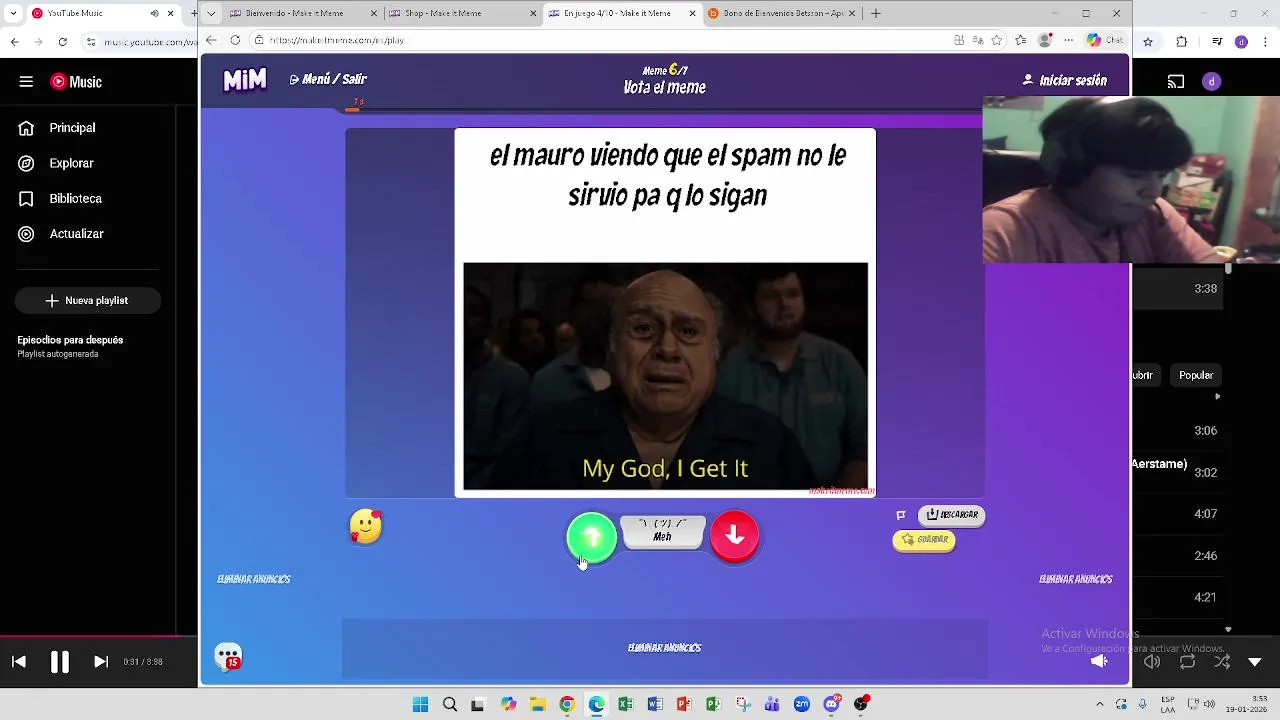The width and height of the screenshot is (1280, 720).
Task: Click Nueva playlist button
Action: point(87,300)
